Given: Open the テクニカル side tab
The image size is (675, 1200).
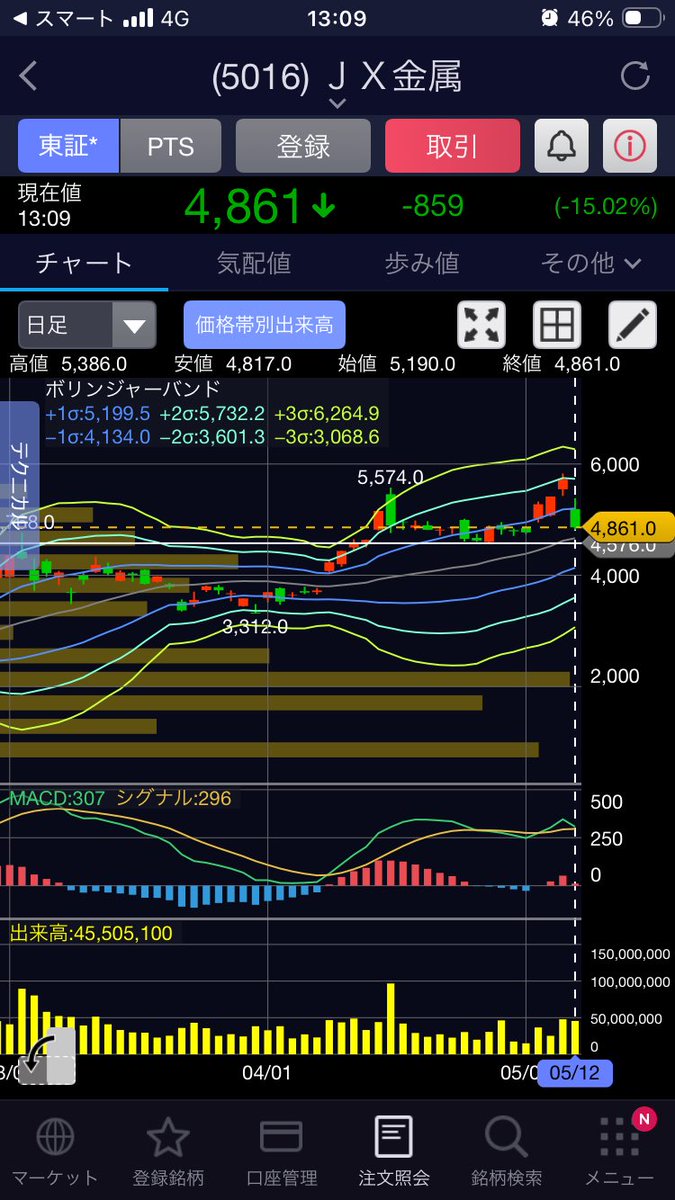Looking at the screenshot, I should point(18,485).
